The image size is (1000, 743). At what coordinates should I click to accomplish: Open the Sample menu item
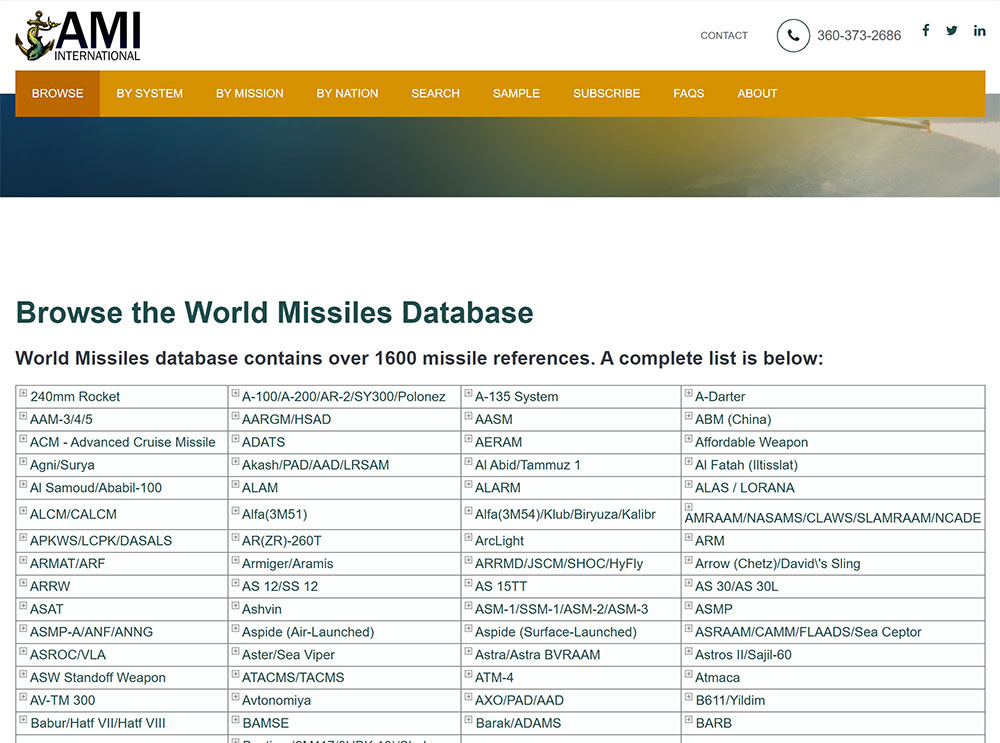pyautogui.click(x=516, y=93)
